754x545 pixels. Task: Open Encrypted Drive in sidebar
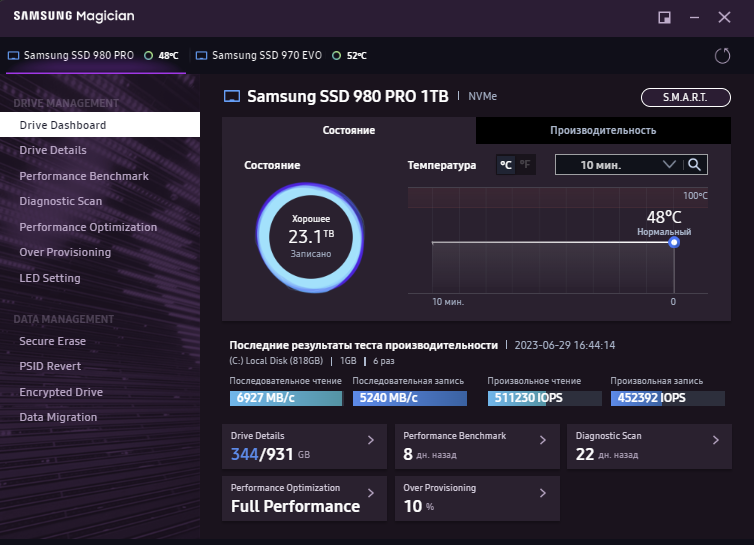tap(61, 392)
